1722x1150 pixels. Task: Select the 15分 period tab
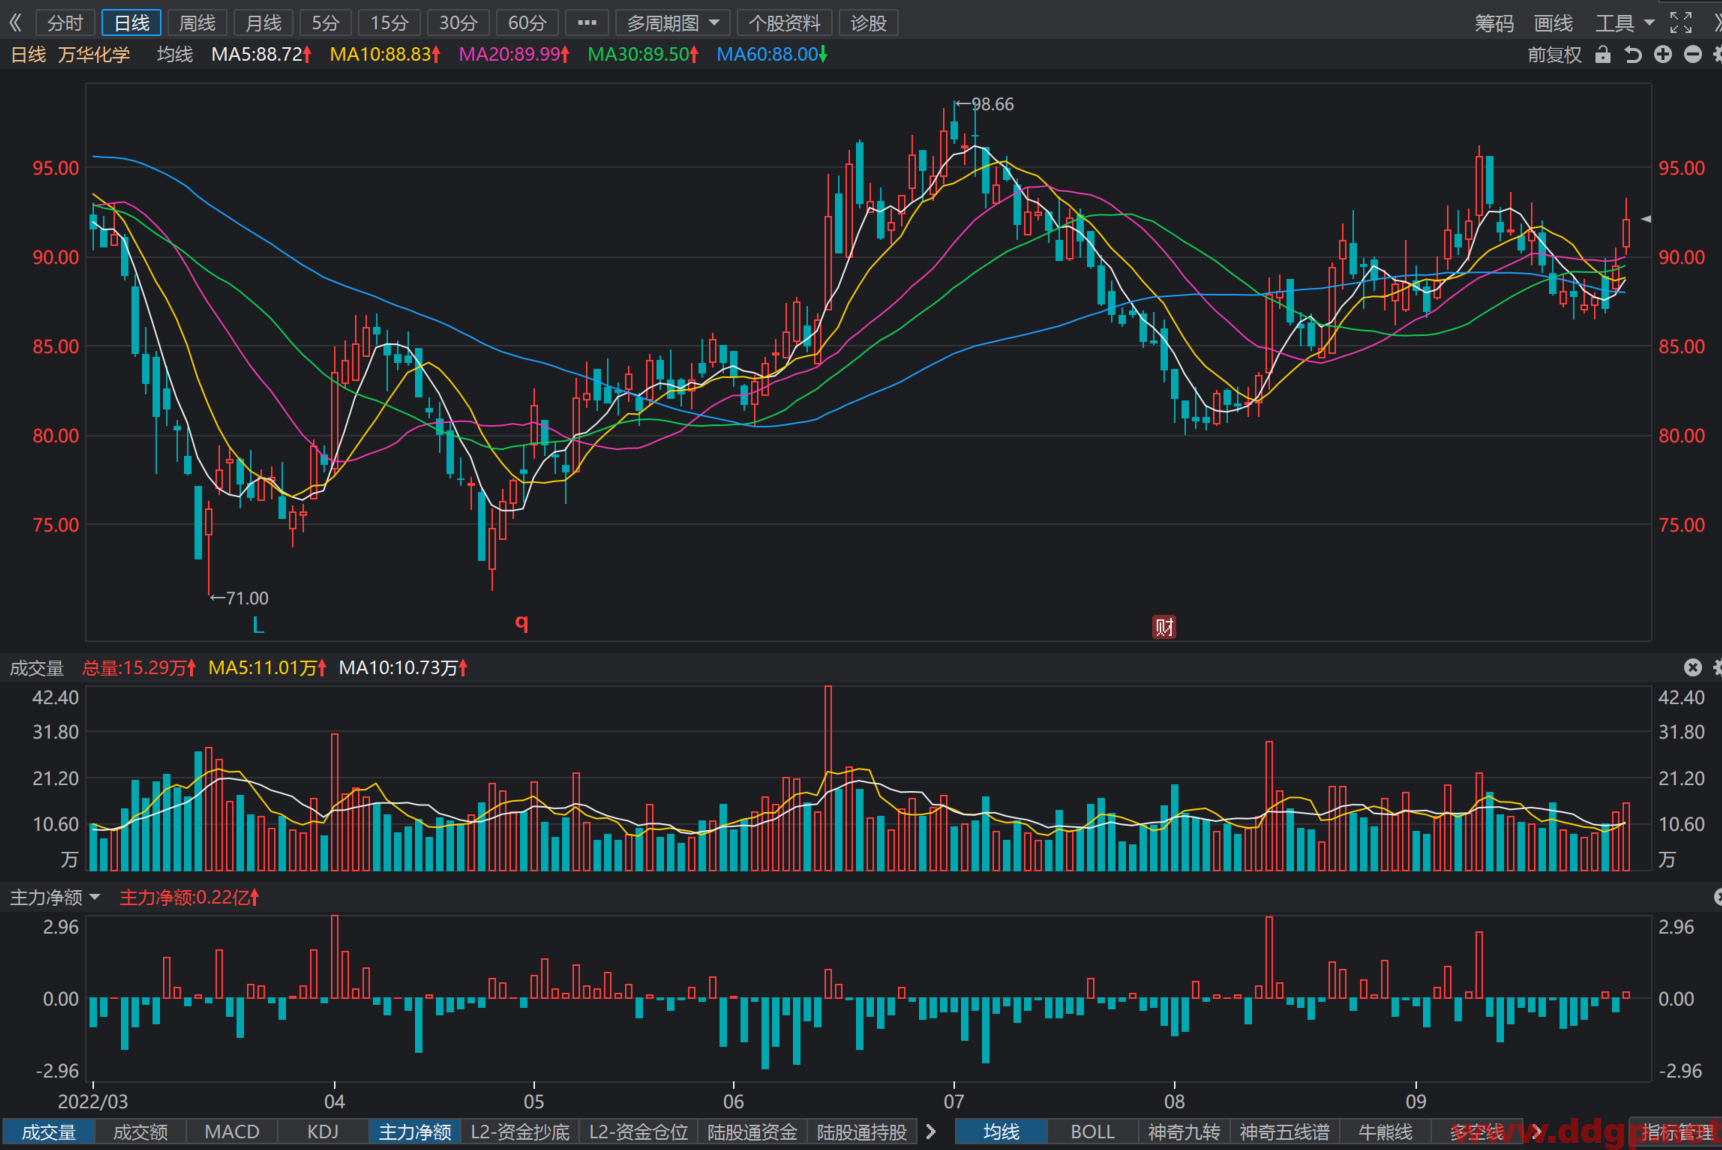coord(389,23)
